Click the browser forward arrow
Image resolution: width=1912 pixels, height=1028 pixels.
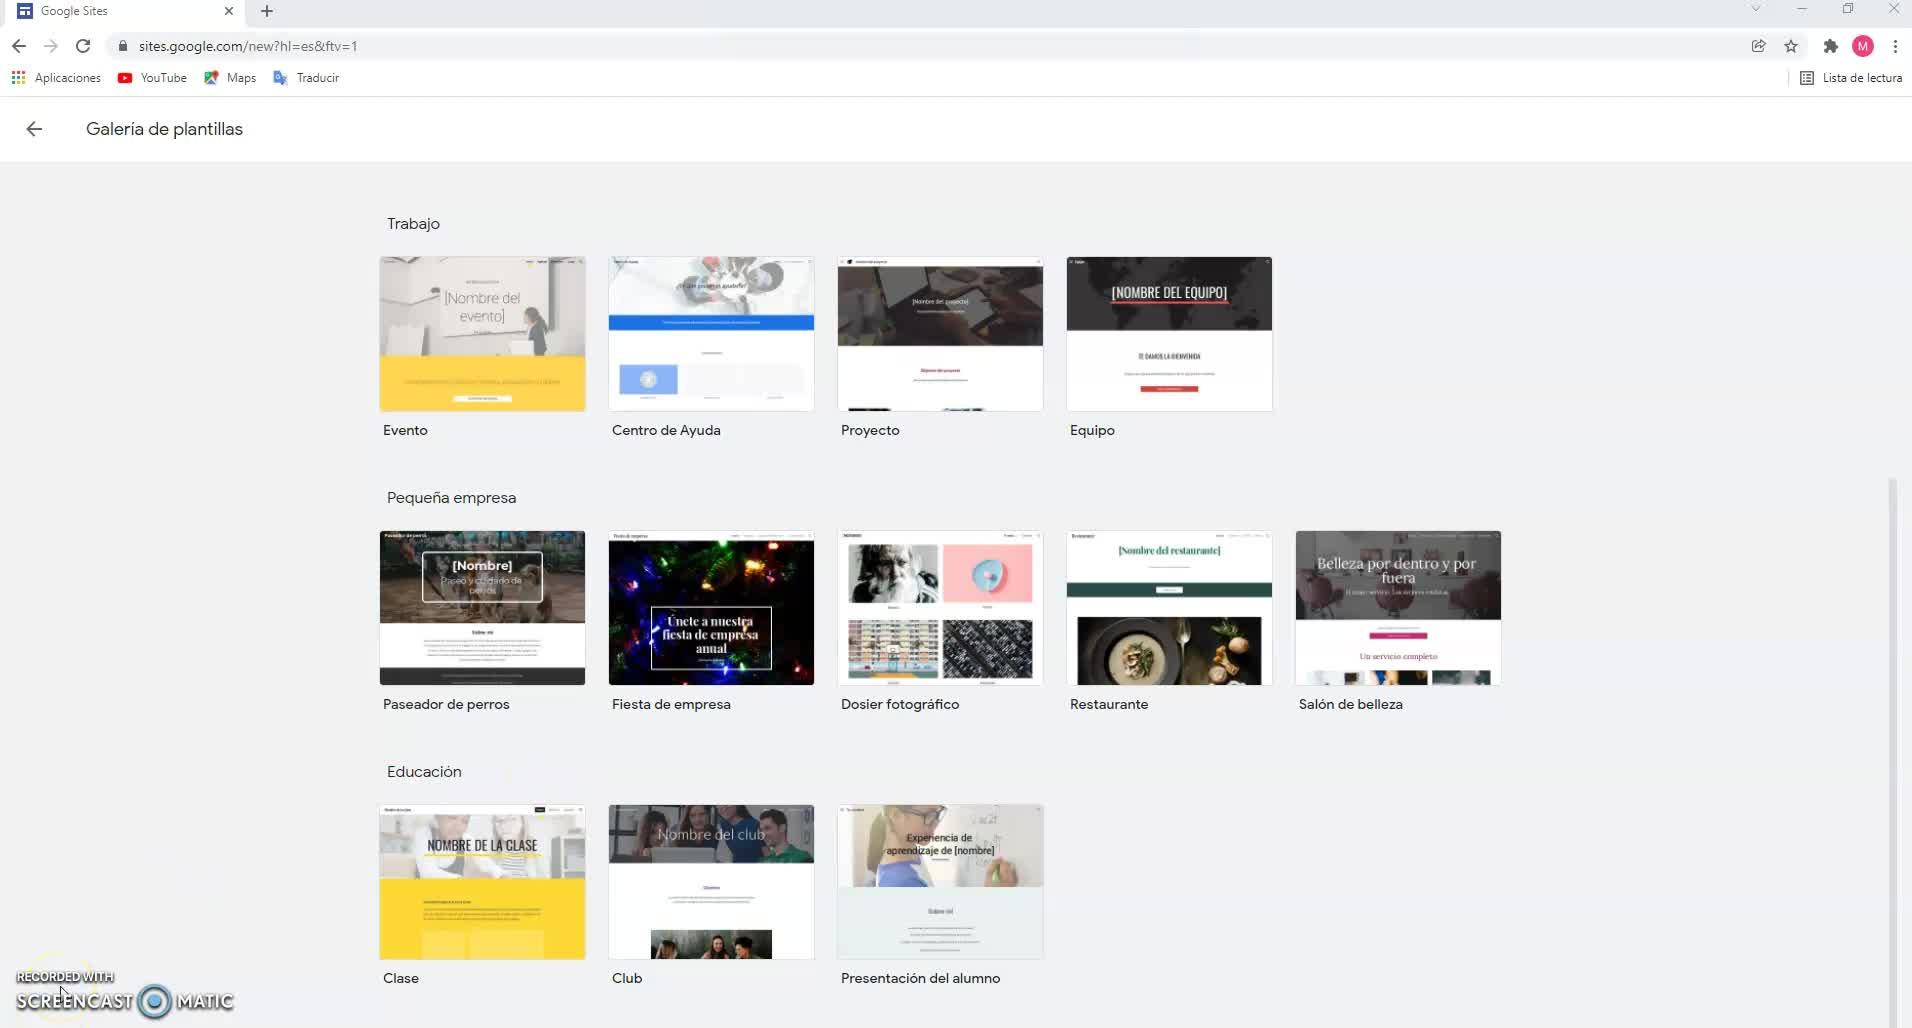click(x=51, y=46)
